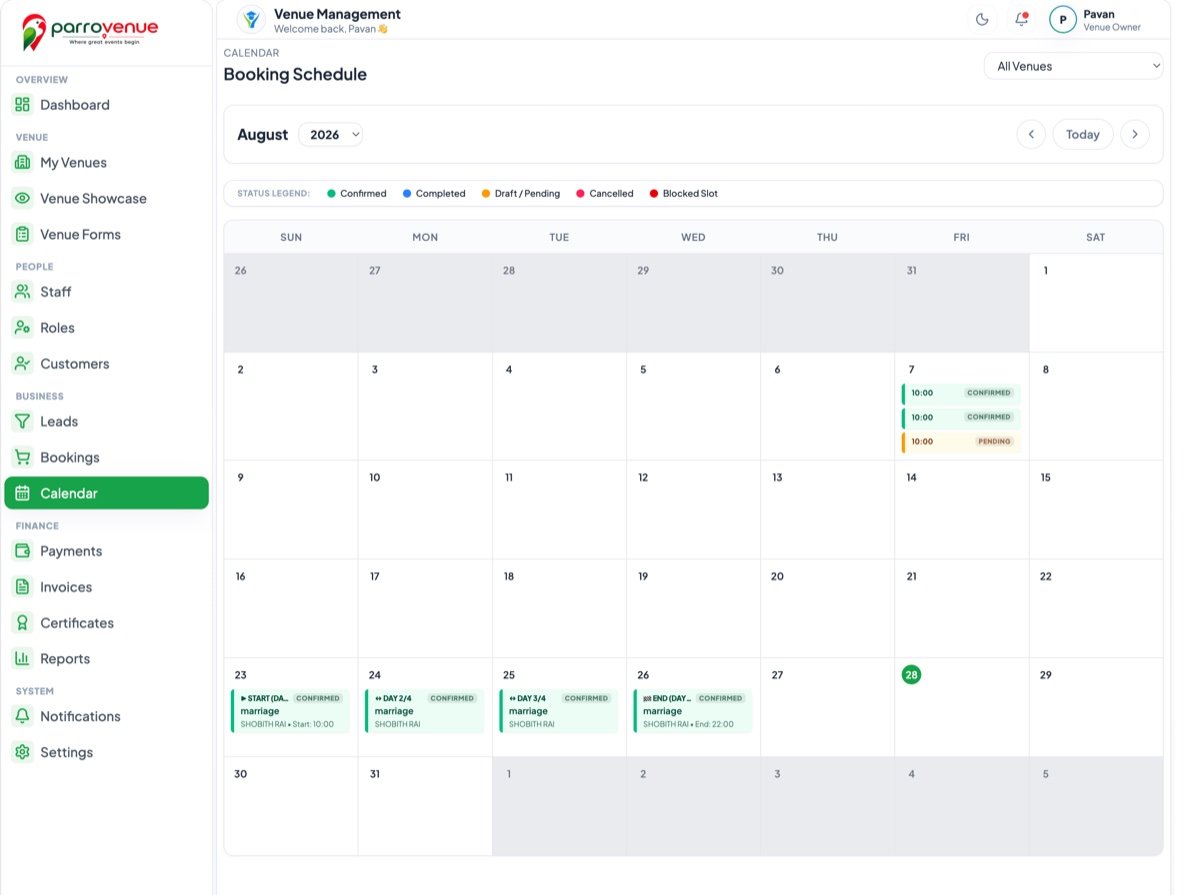Click the Blocked Slot legend label
Image resolution: width=1200 pixels, height=895 pixels.
[690, 194]
